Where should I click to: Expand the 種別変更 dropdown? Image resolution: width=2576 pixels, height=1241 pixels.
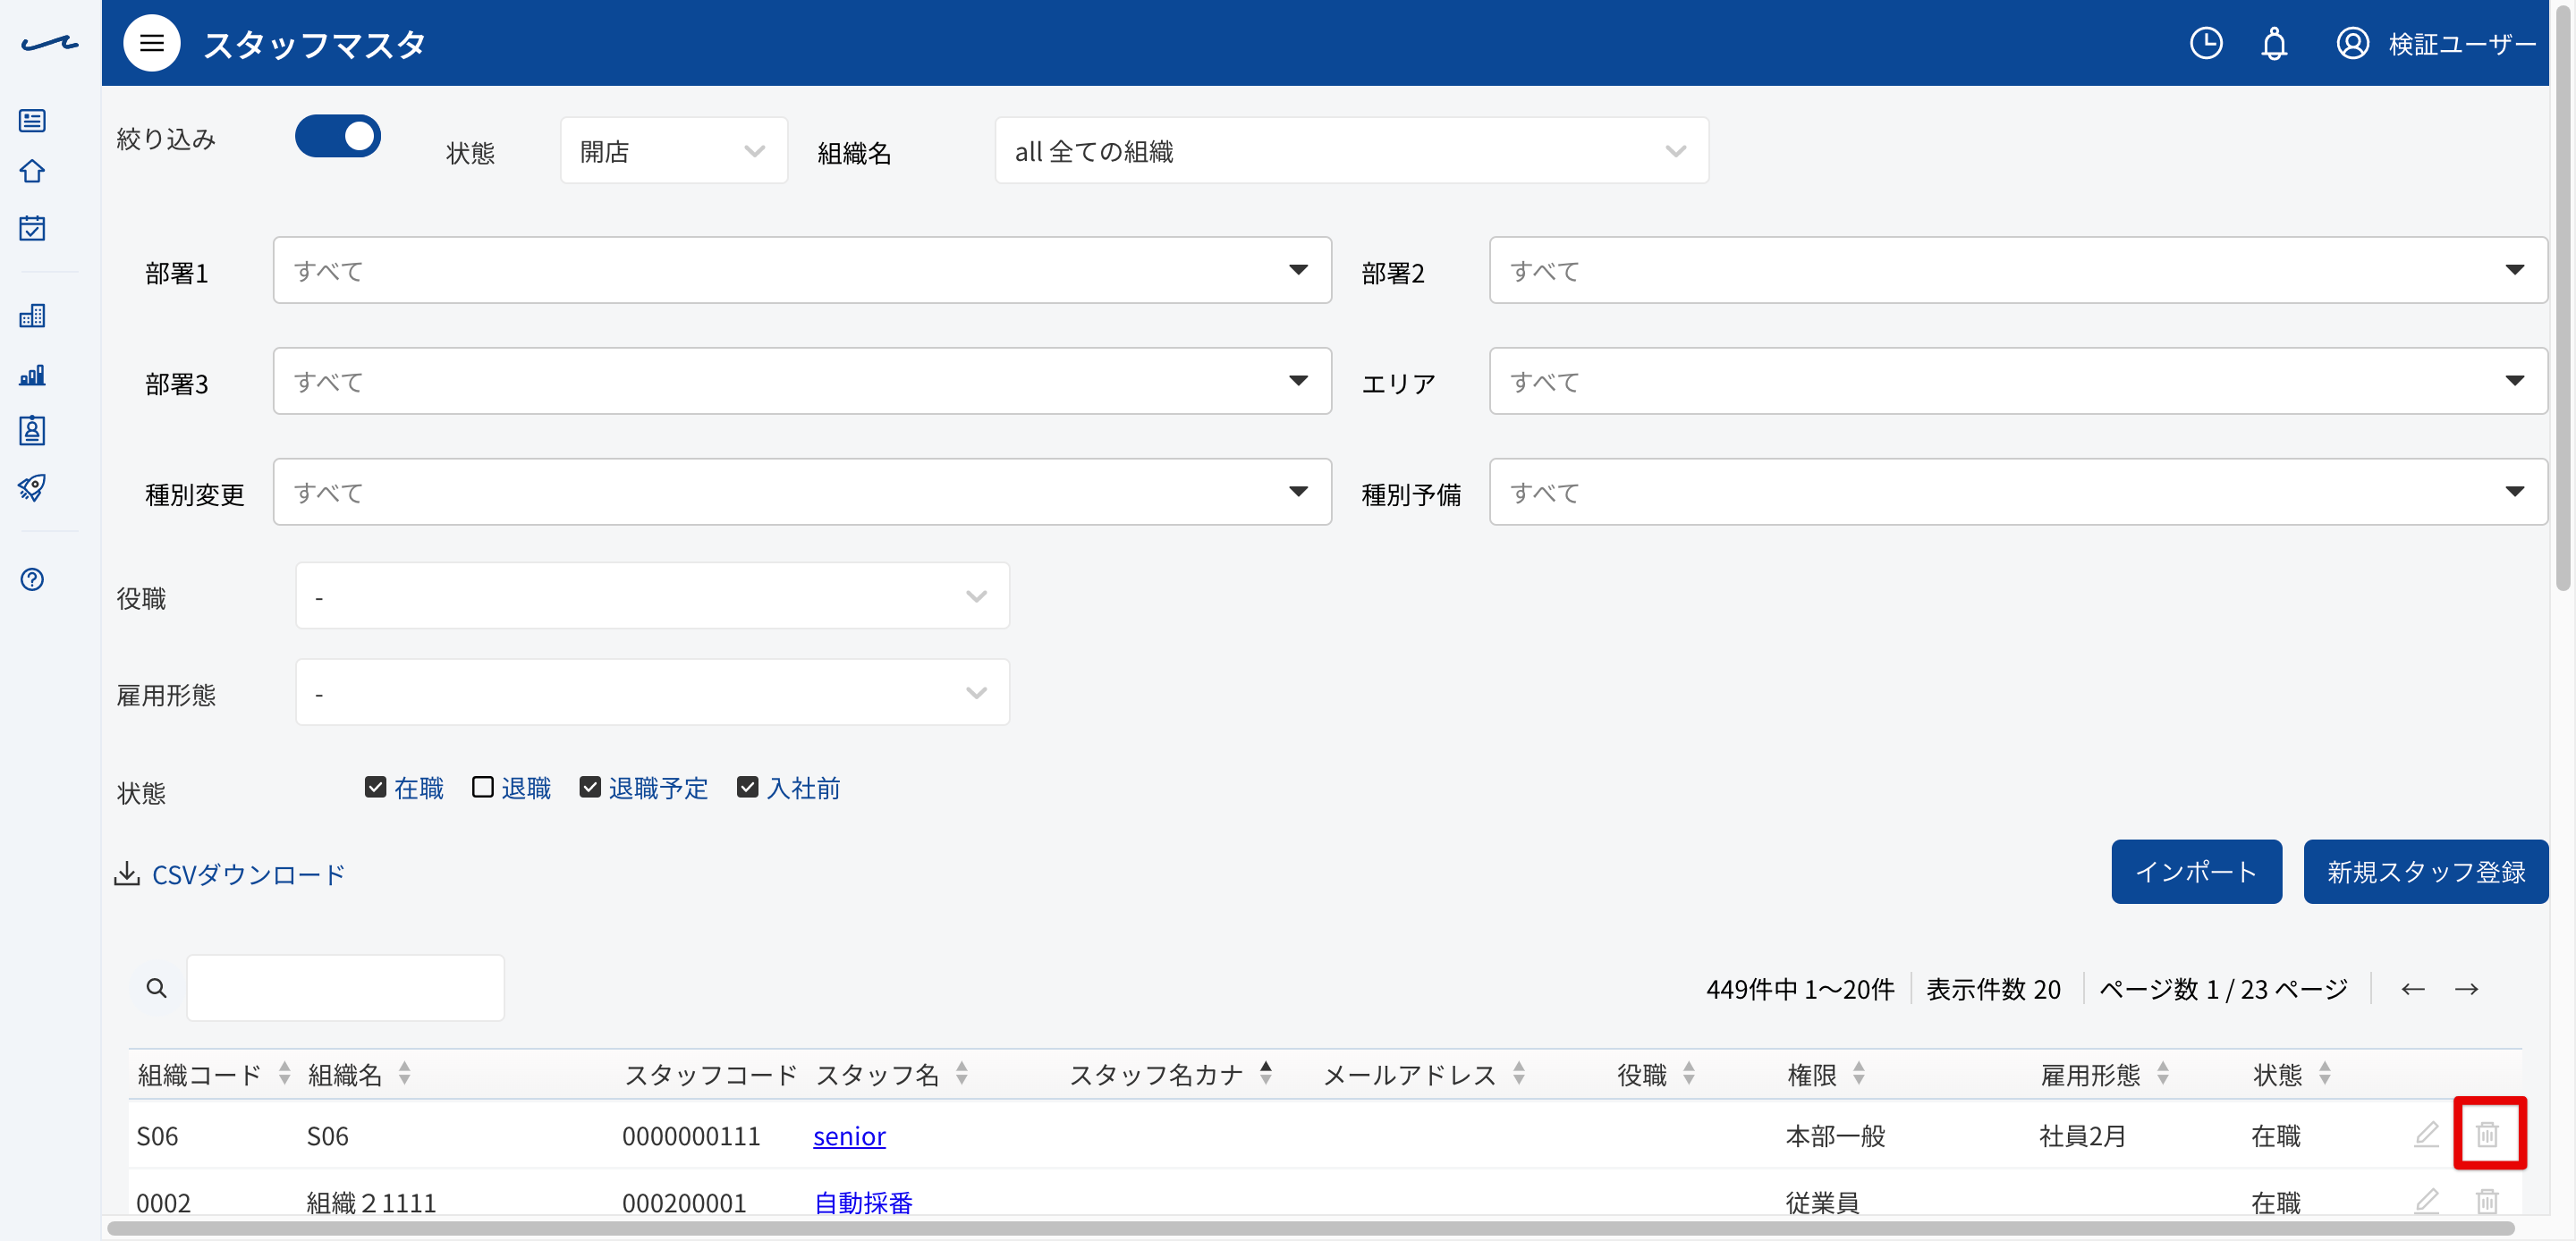(x=801, y=491)
